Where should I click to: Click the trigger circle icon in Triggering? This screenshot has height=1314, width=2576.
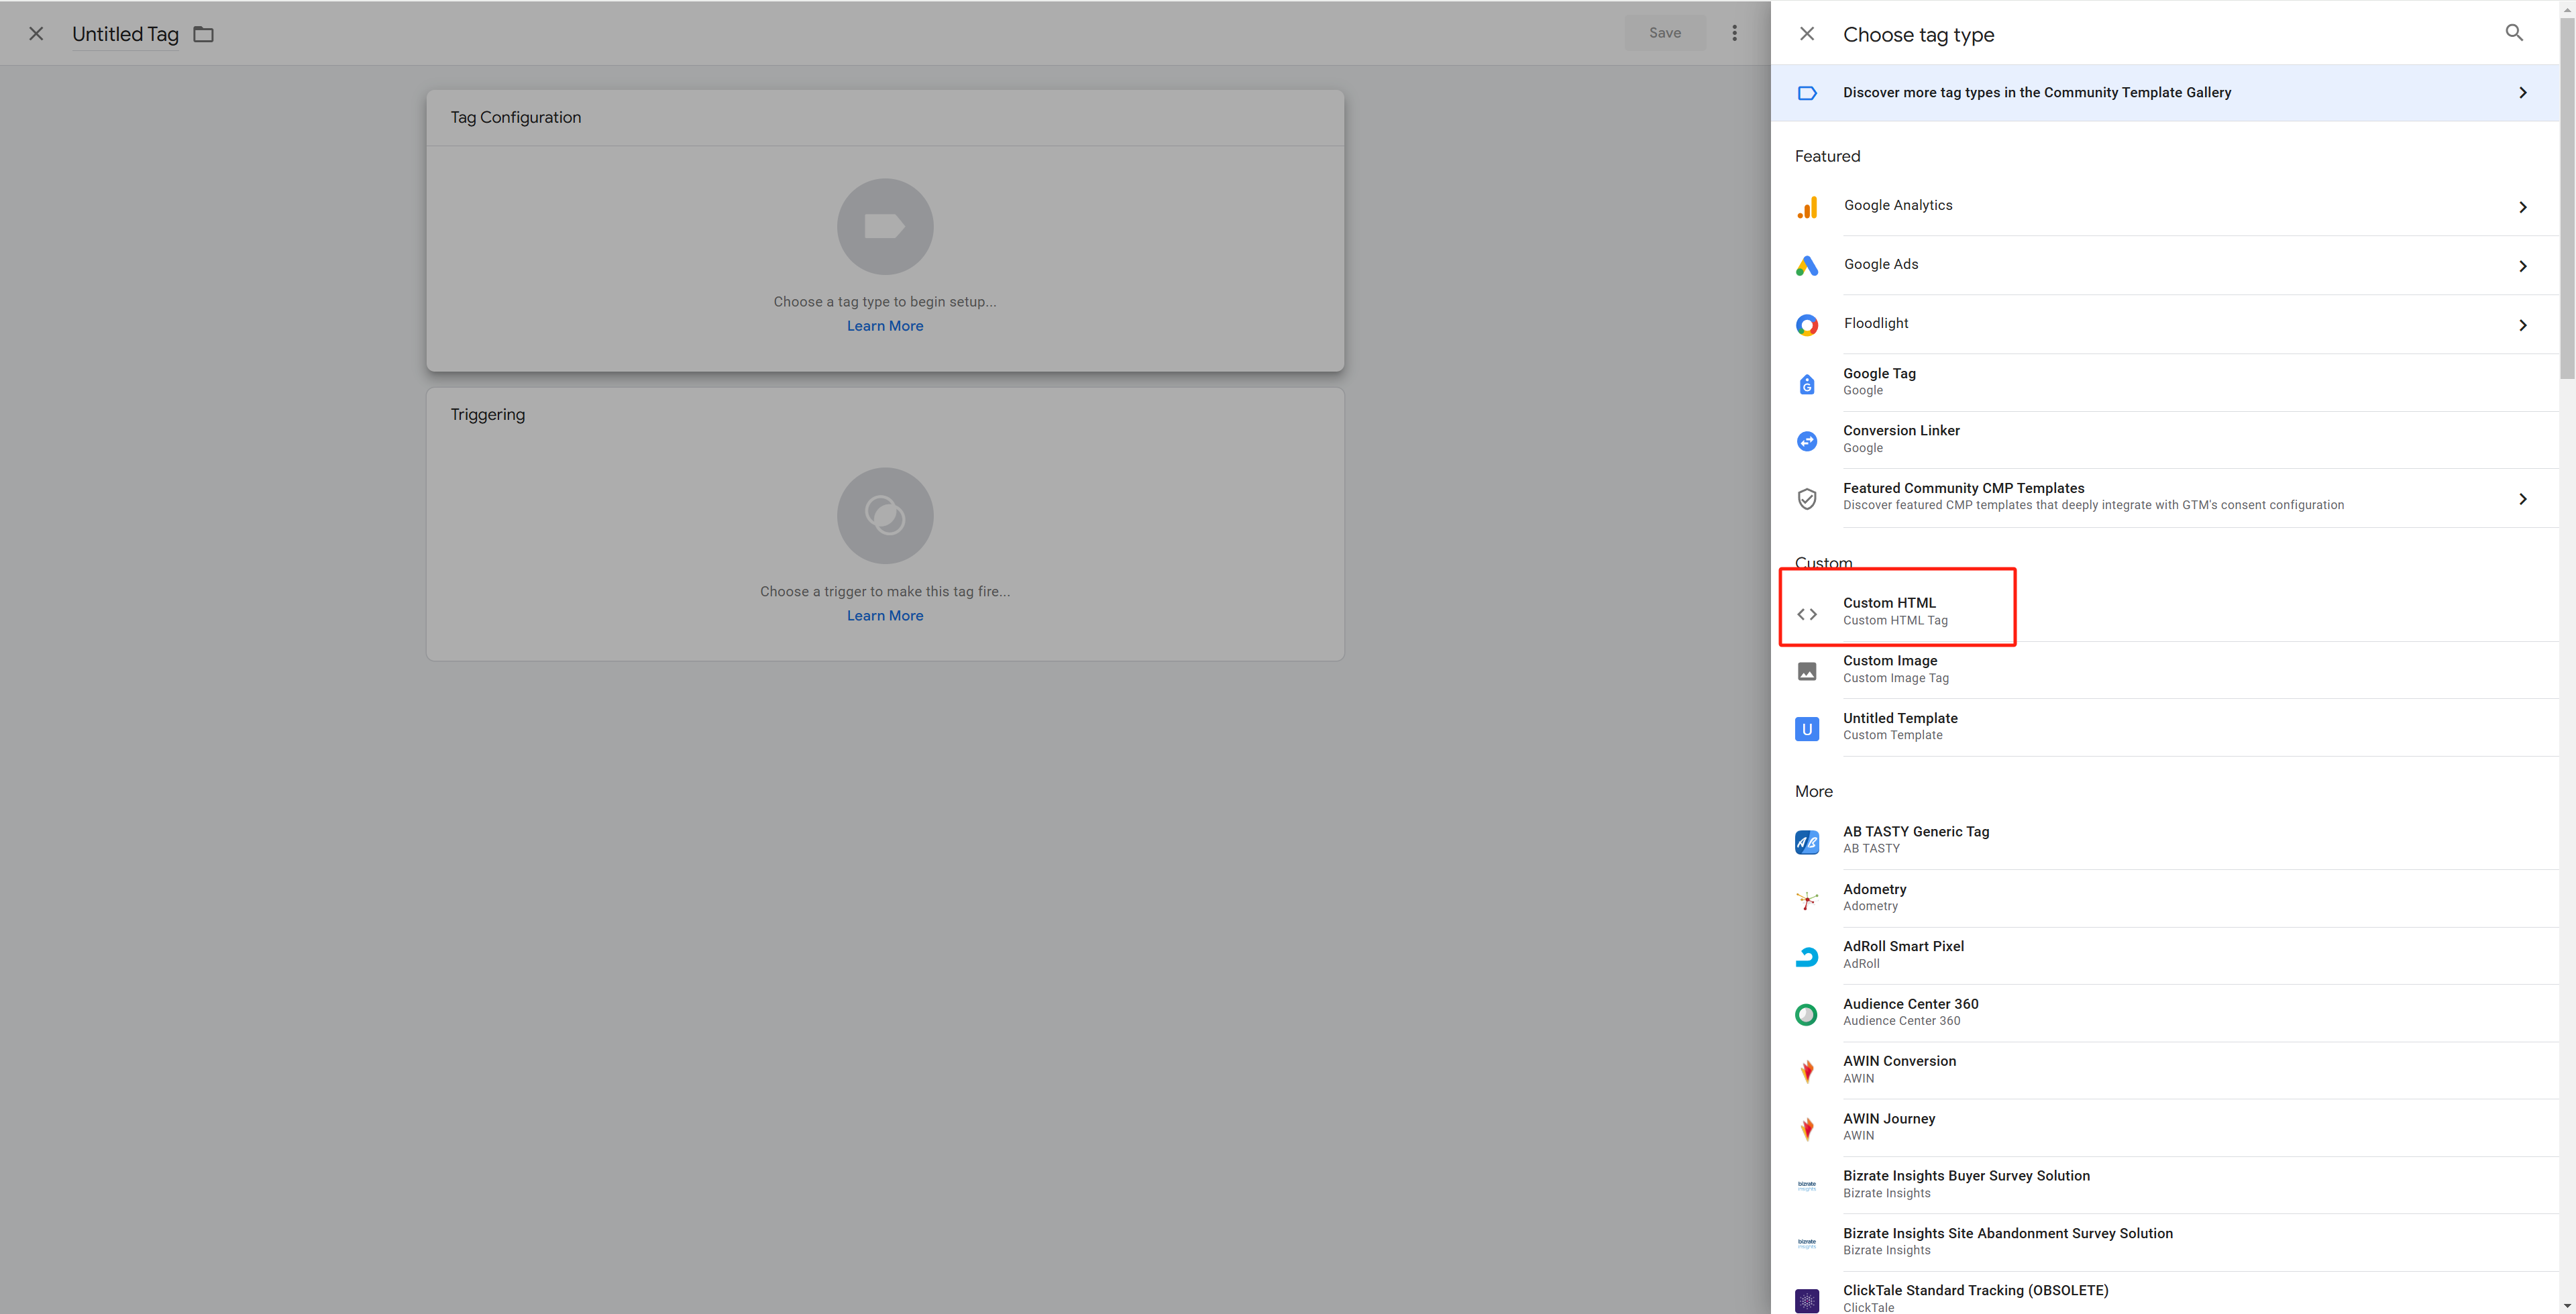(x=884, y=516)
